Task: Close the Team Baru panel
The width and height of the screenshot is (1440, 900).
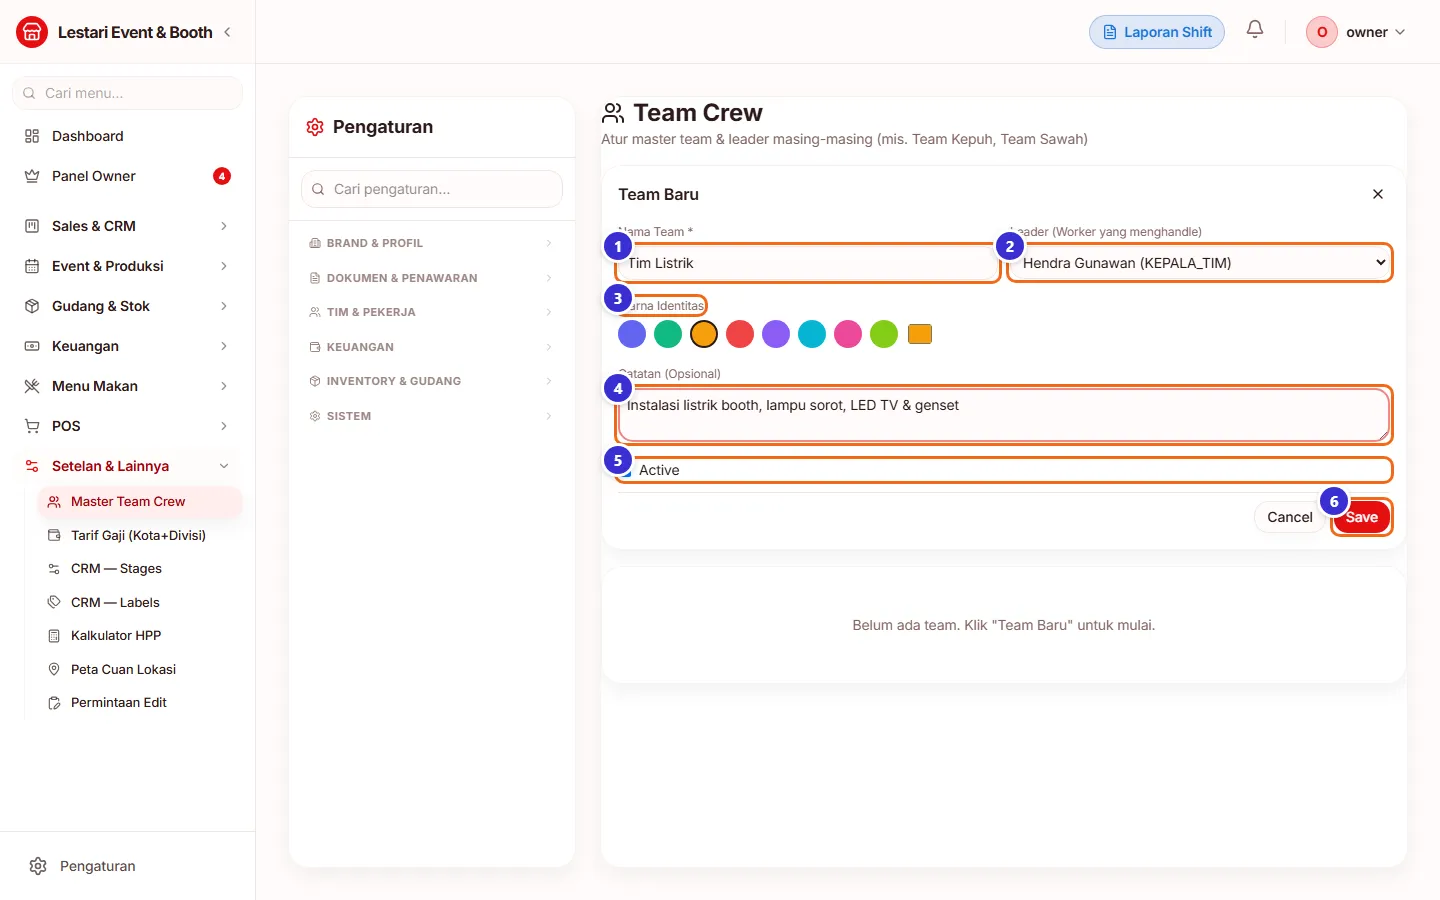Action: tap(1378, 194)
